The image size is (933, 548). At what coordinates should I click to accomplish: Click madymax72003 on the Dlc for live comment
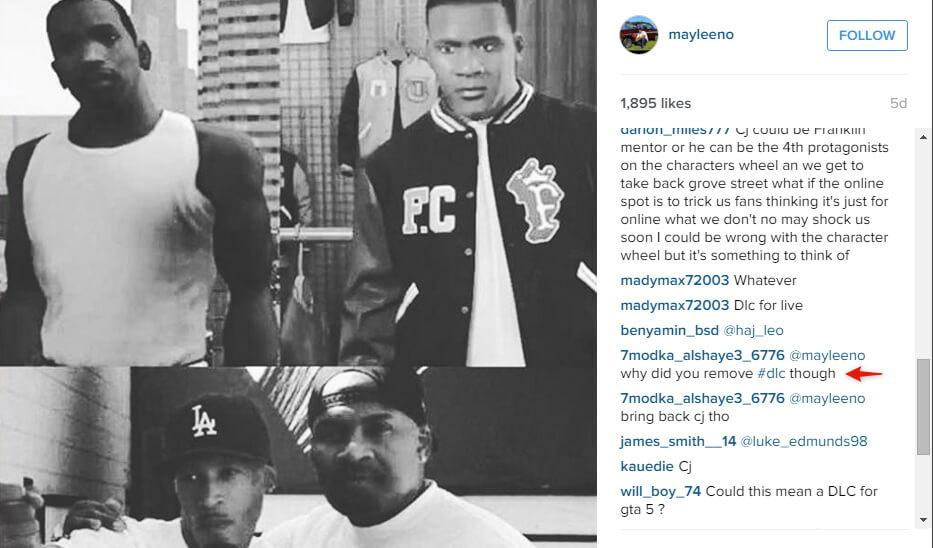(674, 305)
